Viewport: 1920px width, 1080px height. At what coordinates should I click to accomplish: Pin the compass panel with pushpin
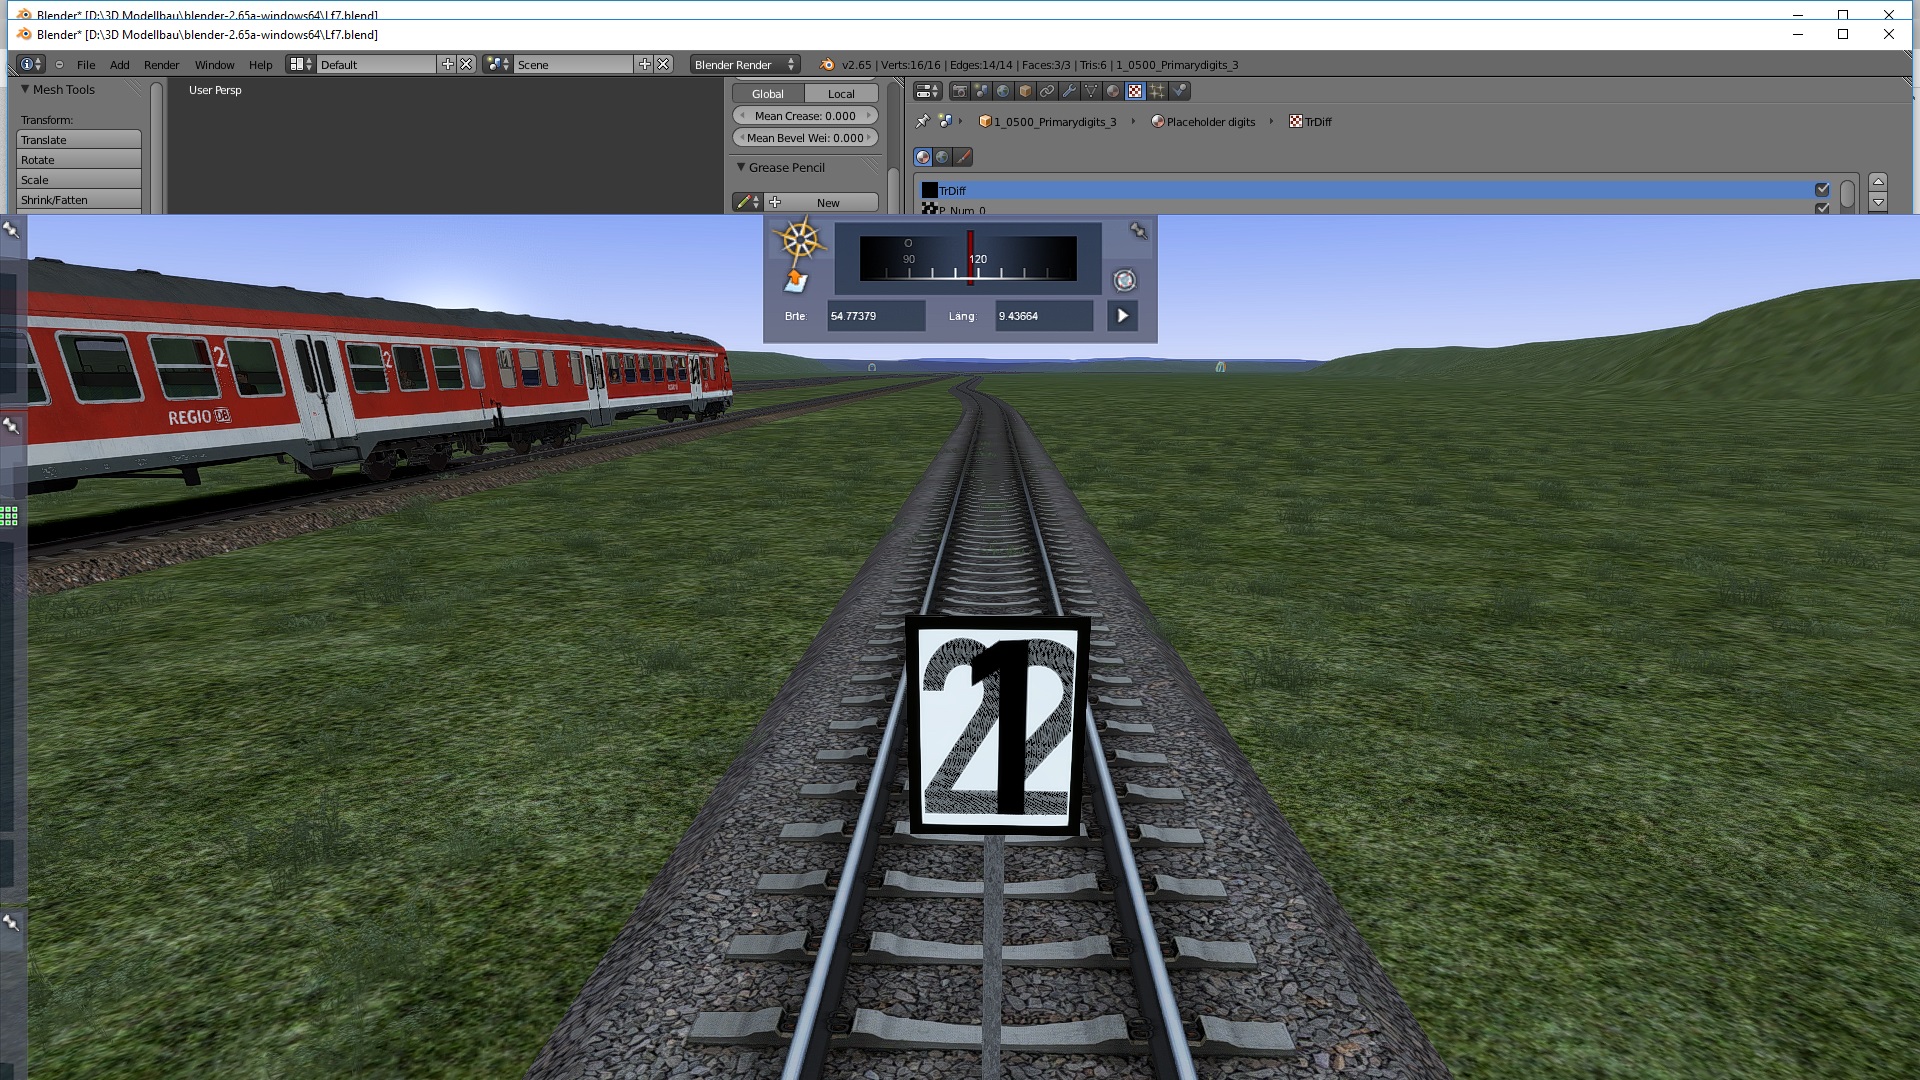[1138, 231]
